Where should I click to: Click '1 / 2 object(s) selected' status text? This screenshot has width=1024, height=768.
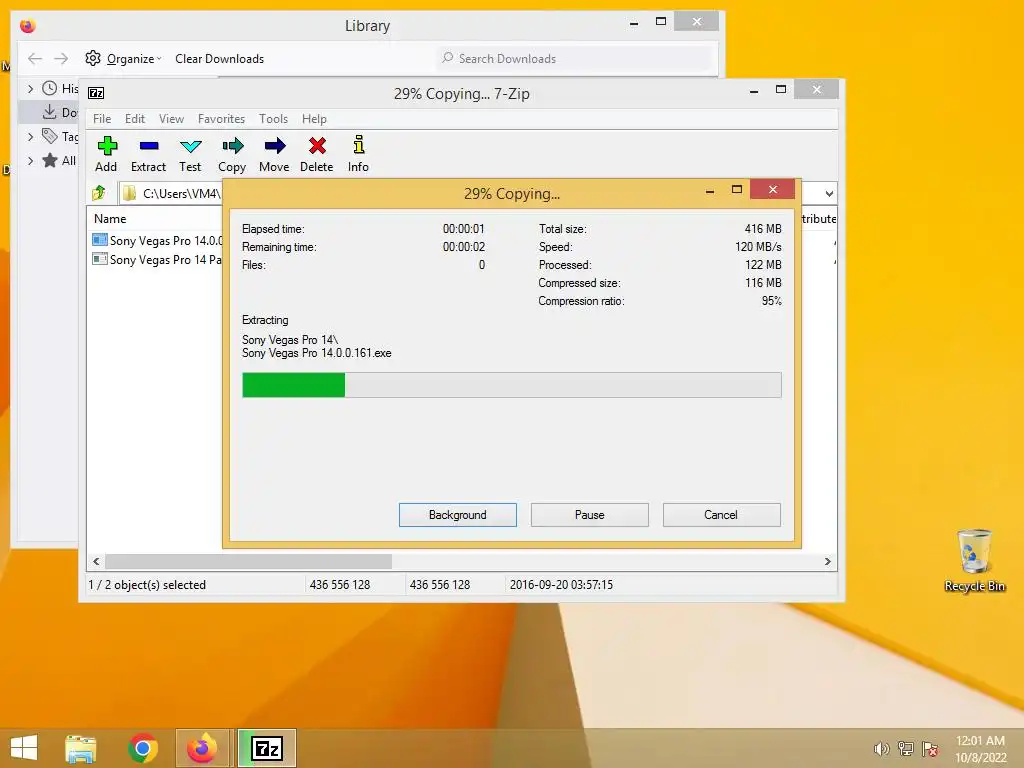(147, 584)
